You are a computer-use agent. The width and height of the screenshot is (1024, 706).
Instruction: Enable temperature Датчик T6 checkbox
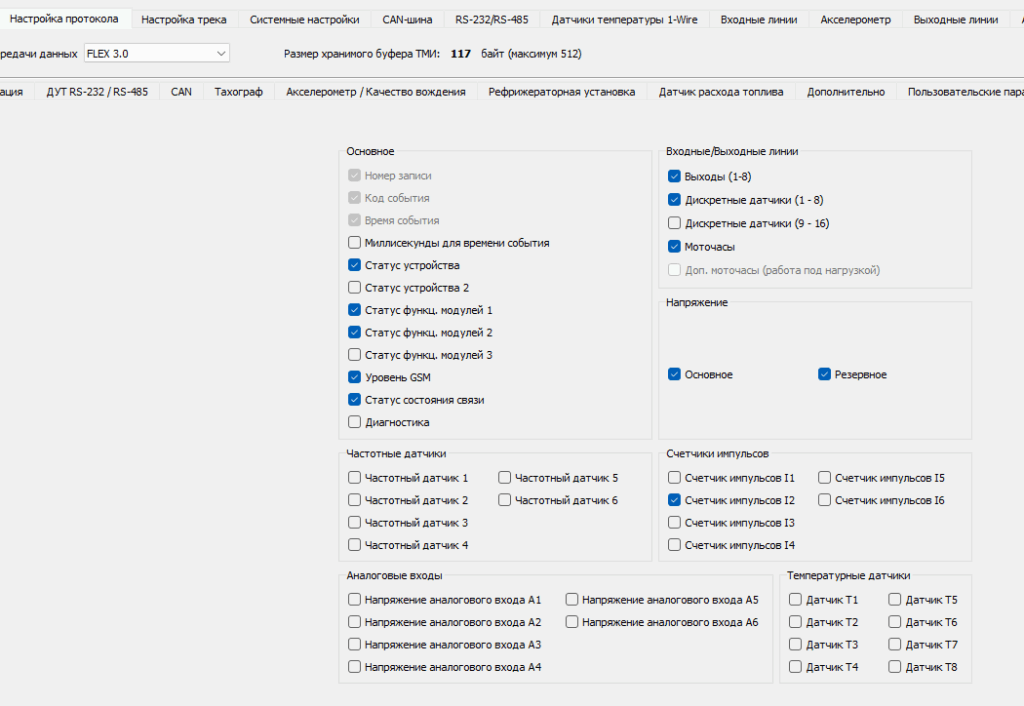[x=895, y=622]
